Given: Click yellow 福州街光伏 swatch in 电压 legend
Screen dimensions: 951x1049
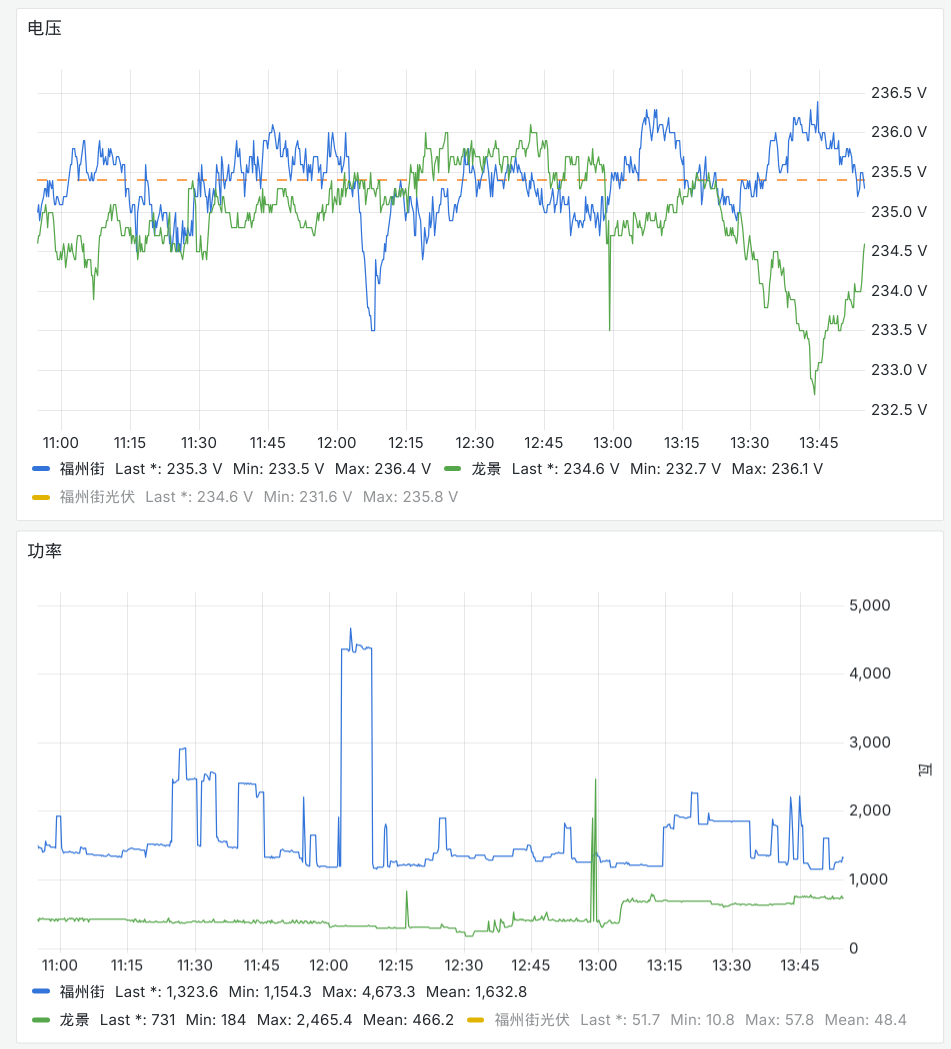Looking at the screenshot, I should 41,497.
